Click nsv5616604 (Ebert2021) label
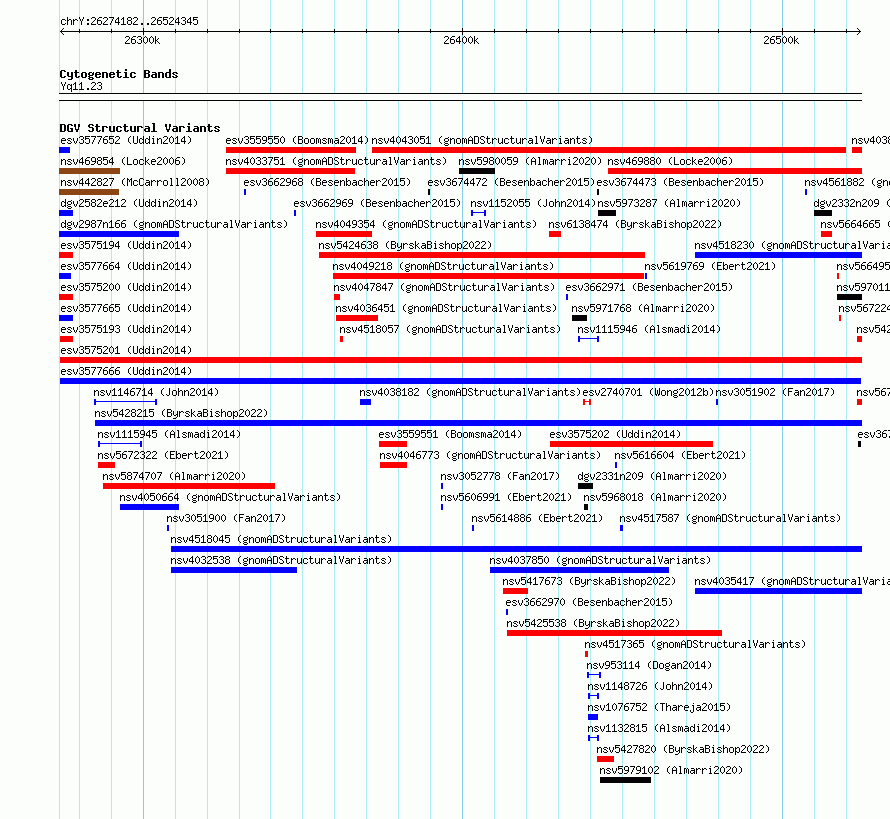 coord(680,455)
